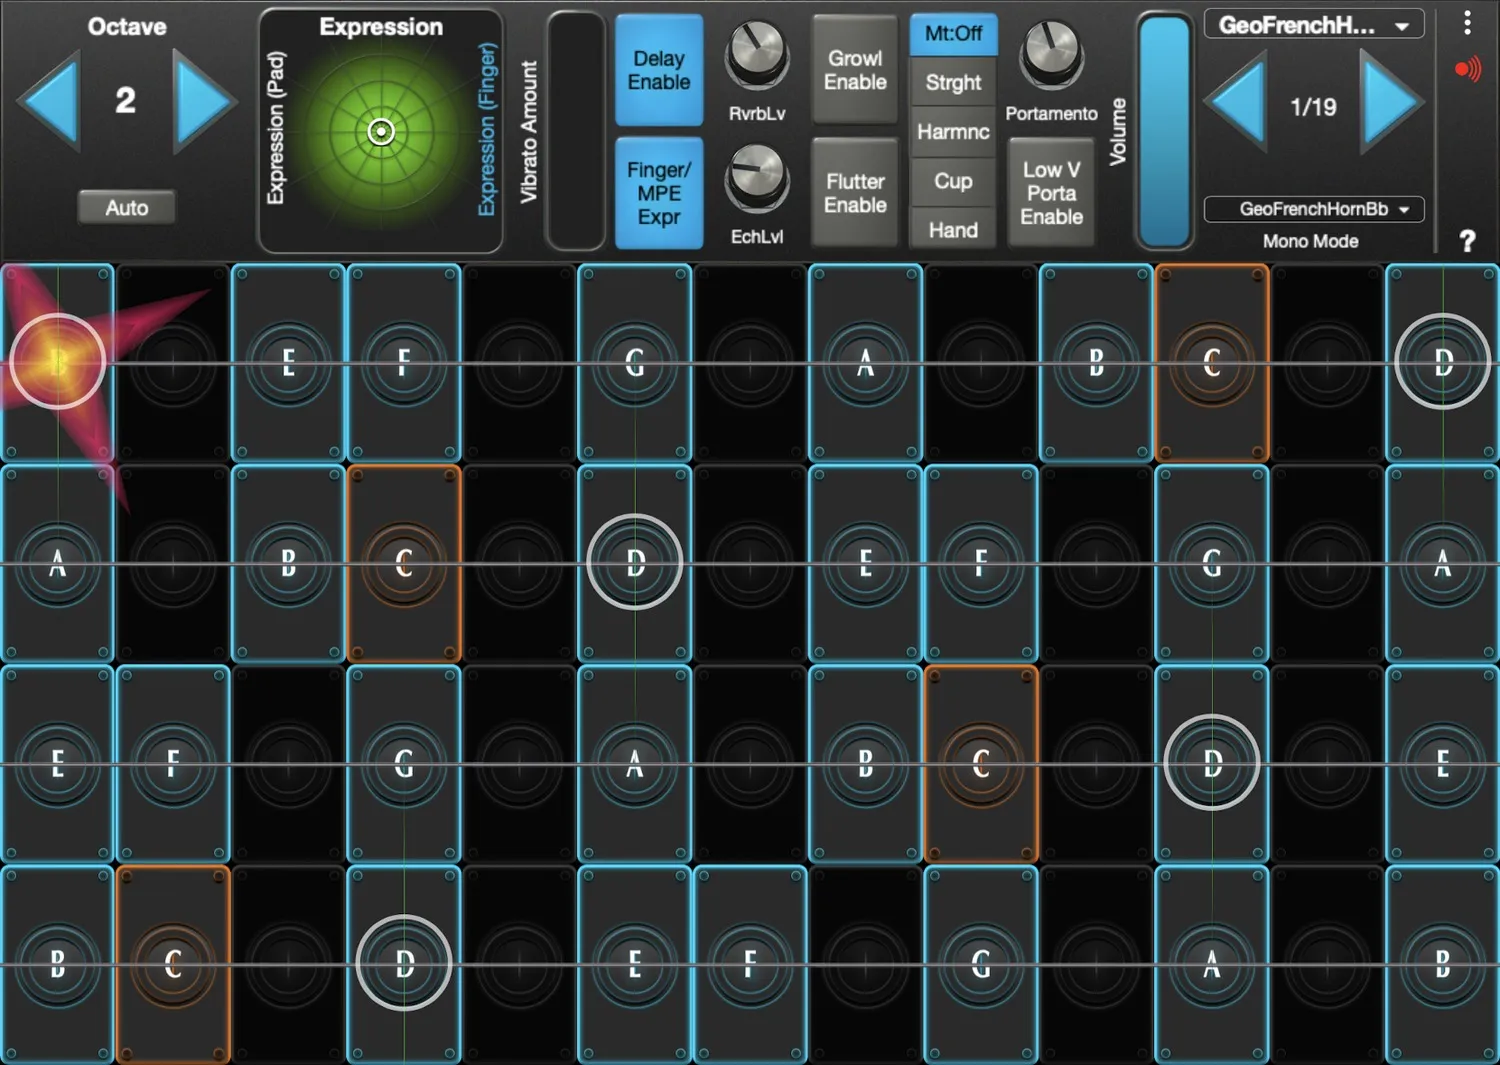Screen dimensions: 1500x1065
Task: Click the green Expression pad center
Action: (381, 132)
